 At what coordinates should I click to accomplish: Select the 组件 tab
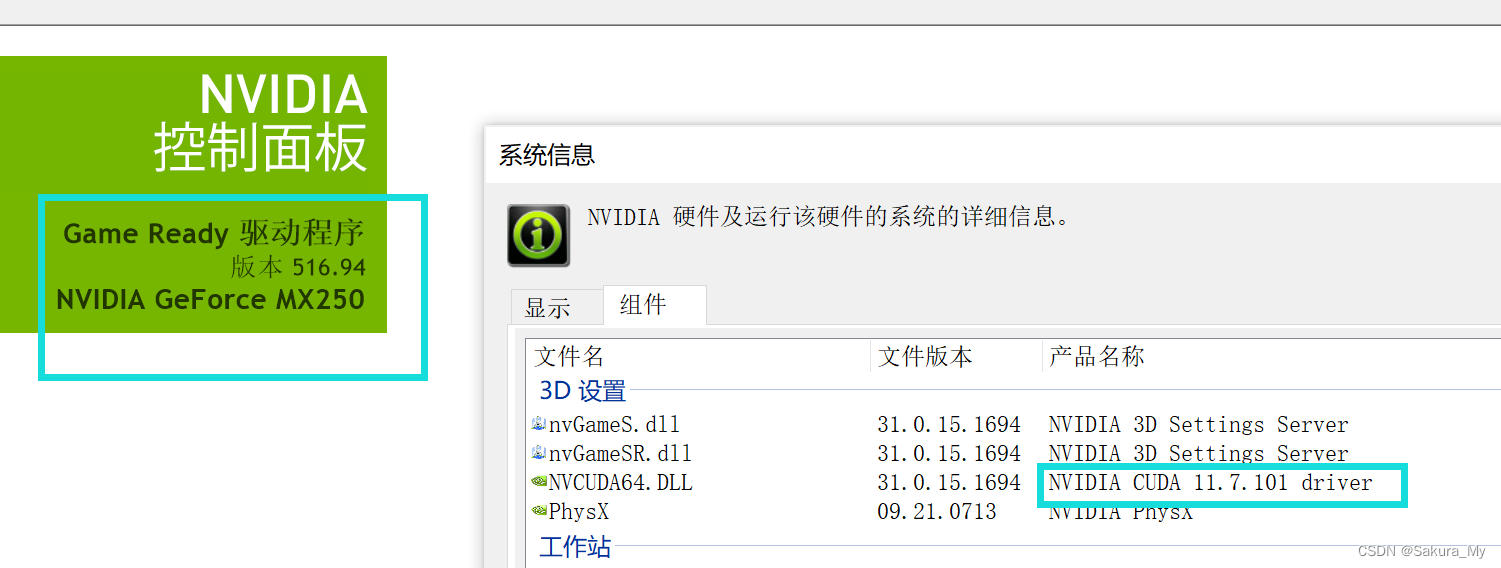[654, 305]
